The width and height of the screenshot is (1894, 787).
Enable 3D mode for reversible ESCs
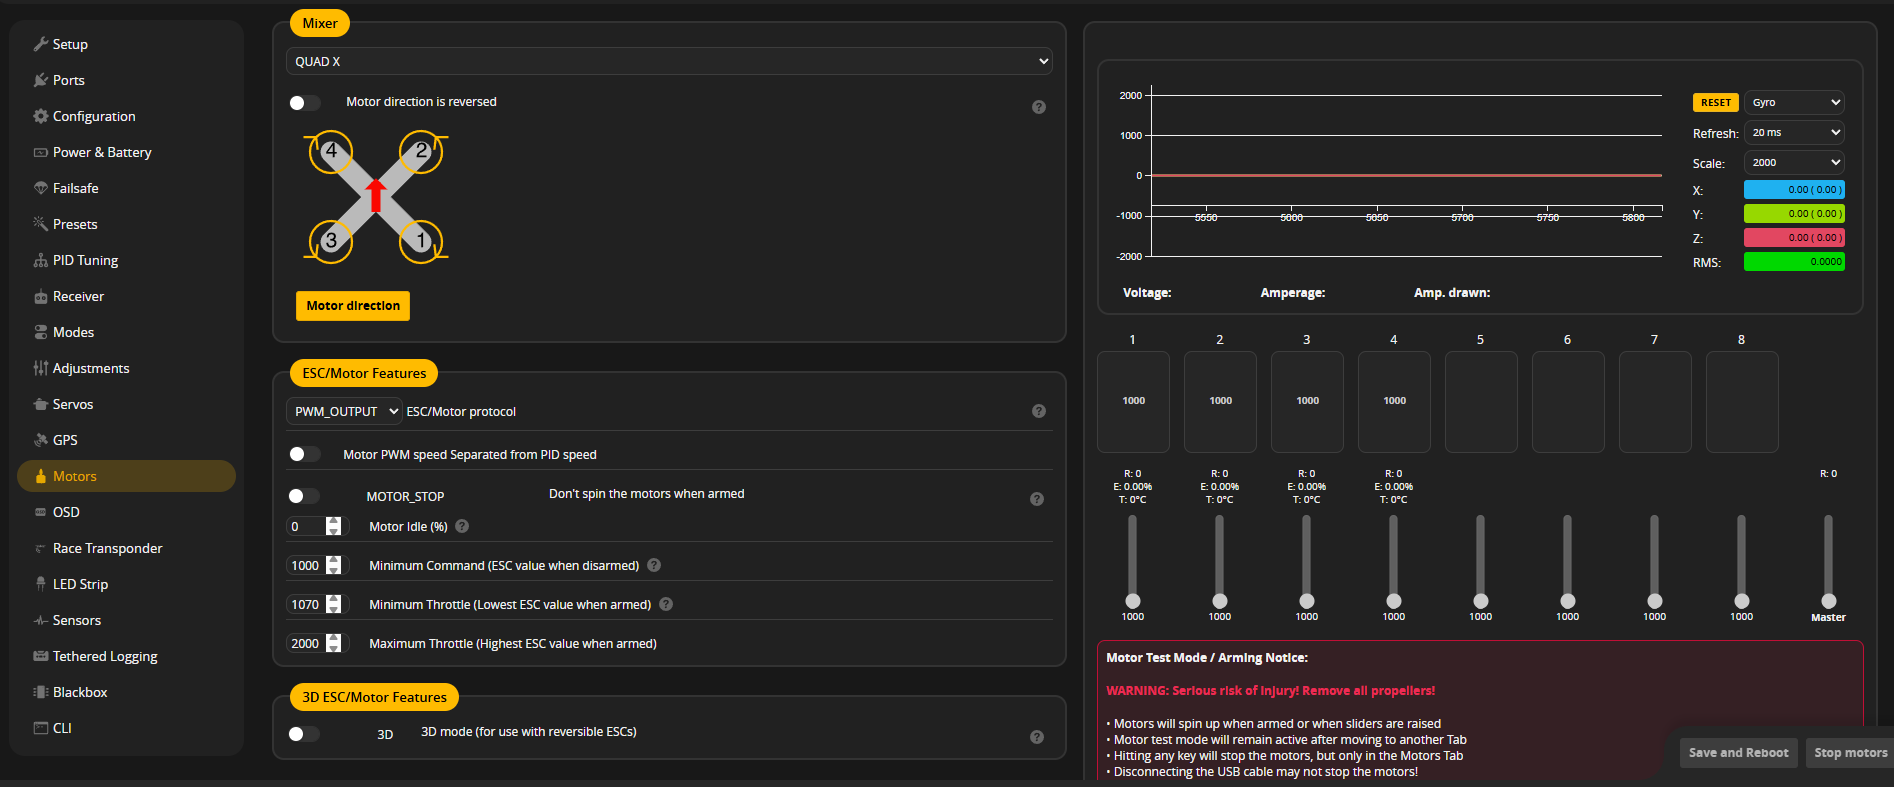point(303,734)
